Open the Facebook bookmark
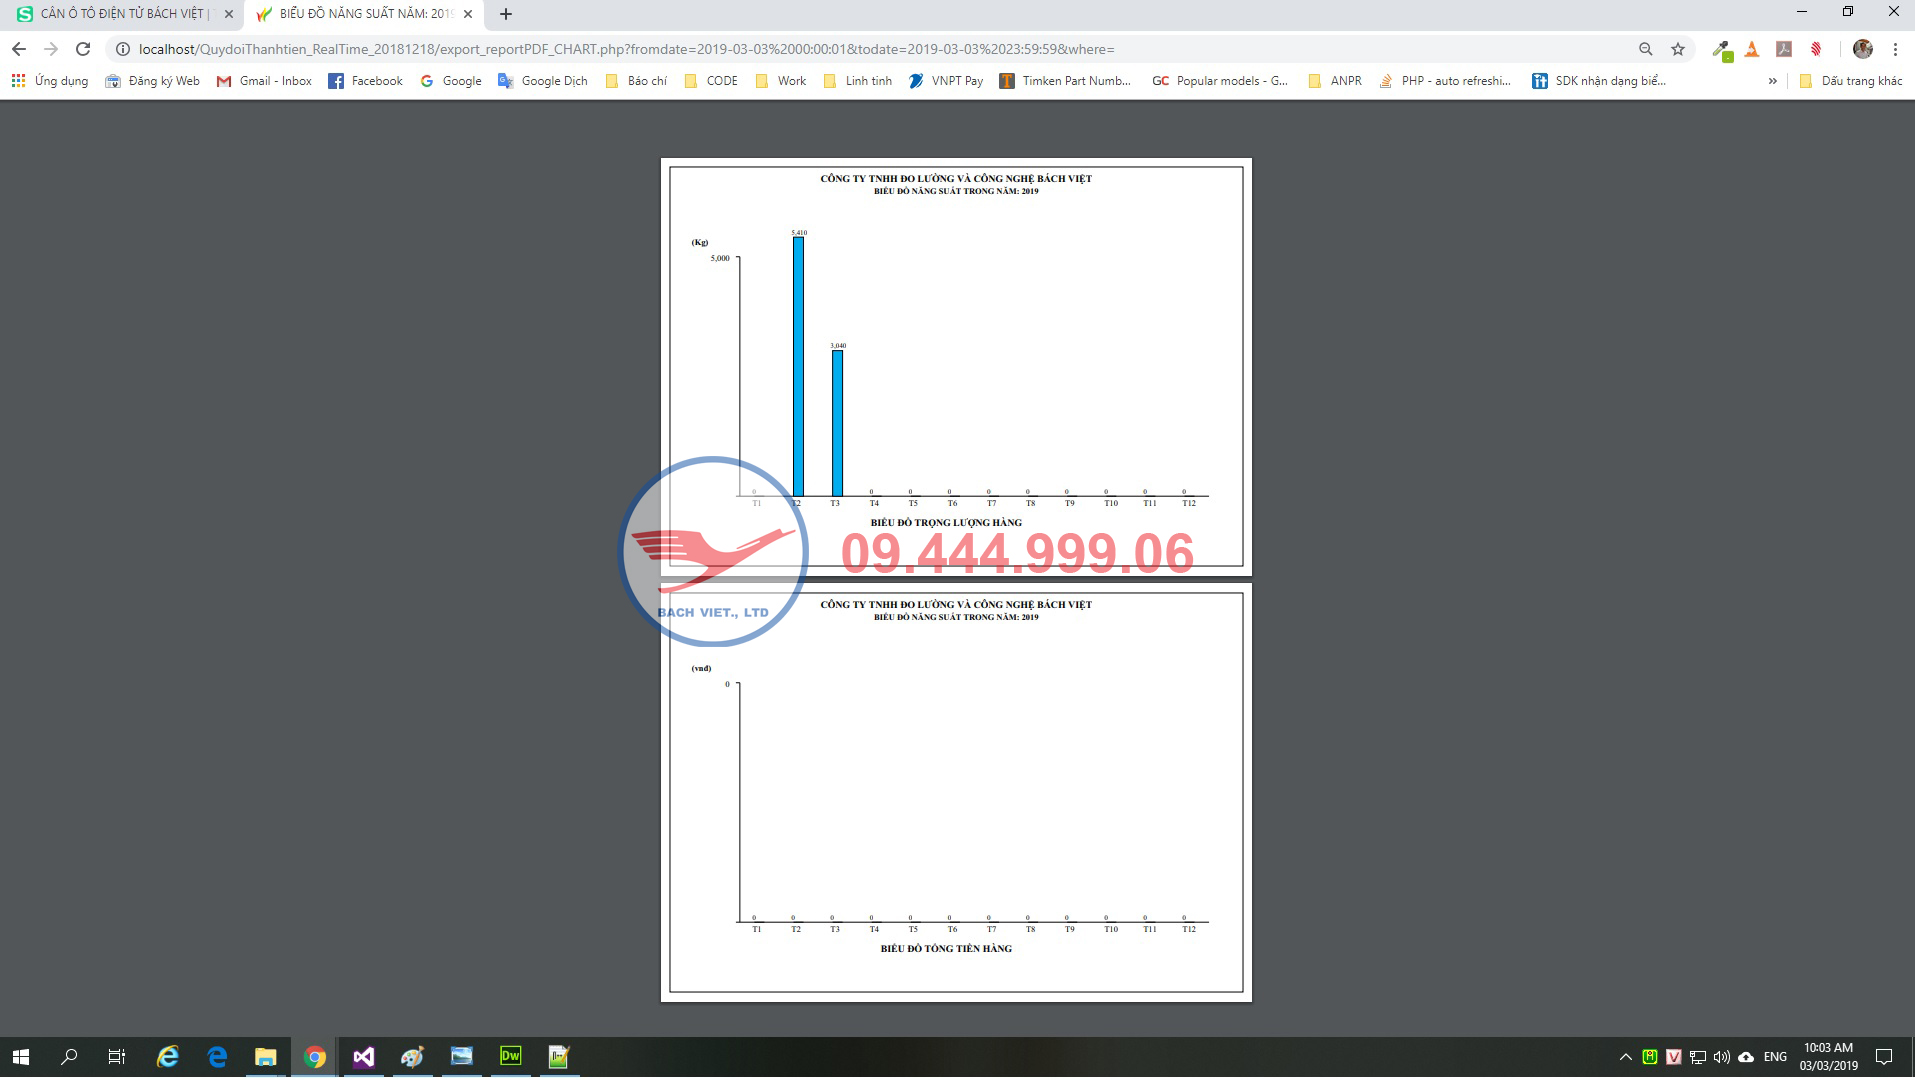Viewport: 1915px width, 1080px height. click(366, 81)
